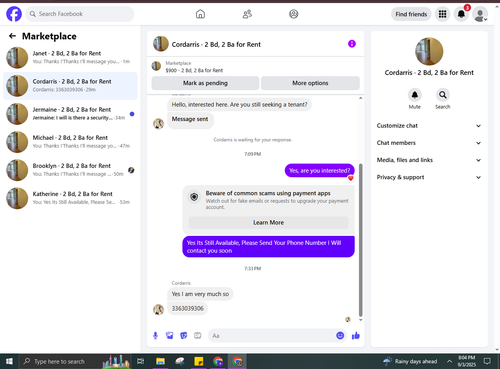Viewport: 500px width, 369px height.
Task: Click the 'Yes I am very much so' message
Action: 200,294
